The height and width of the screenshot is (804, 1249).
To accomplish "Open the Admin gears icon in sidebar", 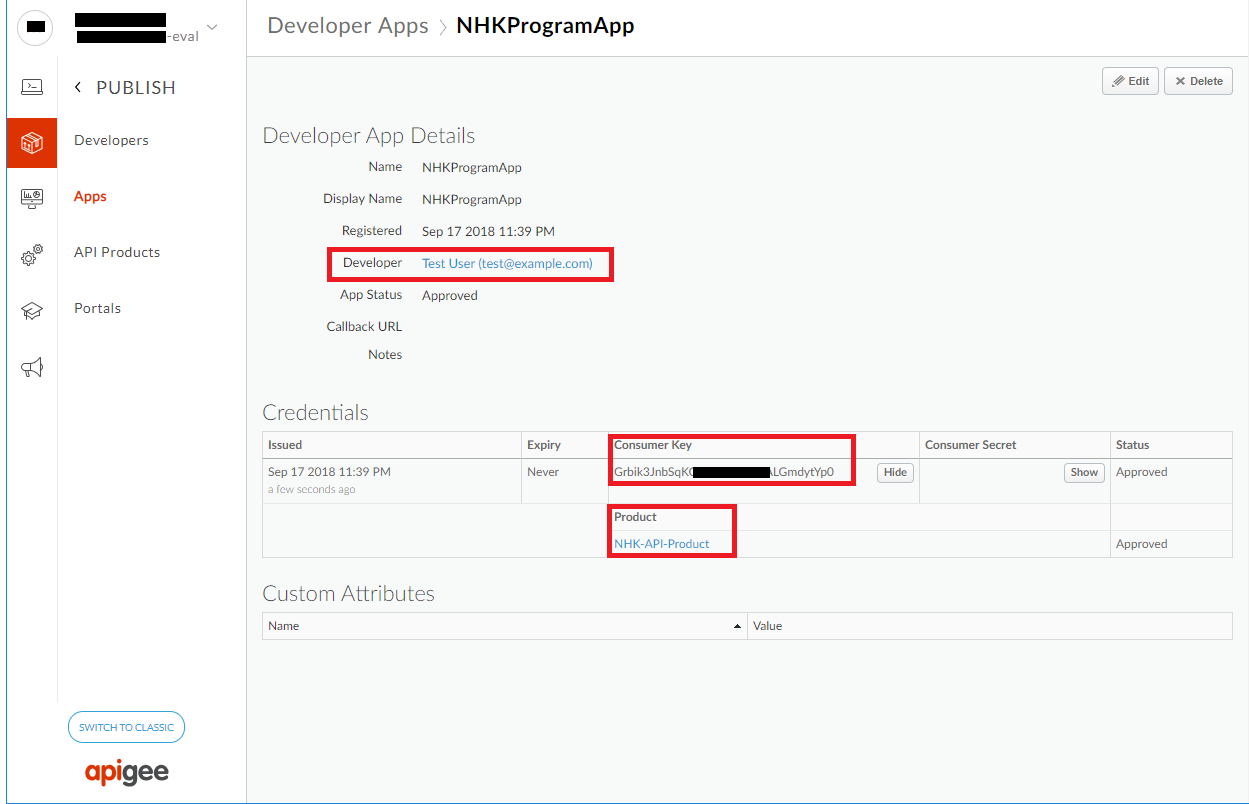I will [32, 255].
